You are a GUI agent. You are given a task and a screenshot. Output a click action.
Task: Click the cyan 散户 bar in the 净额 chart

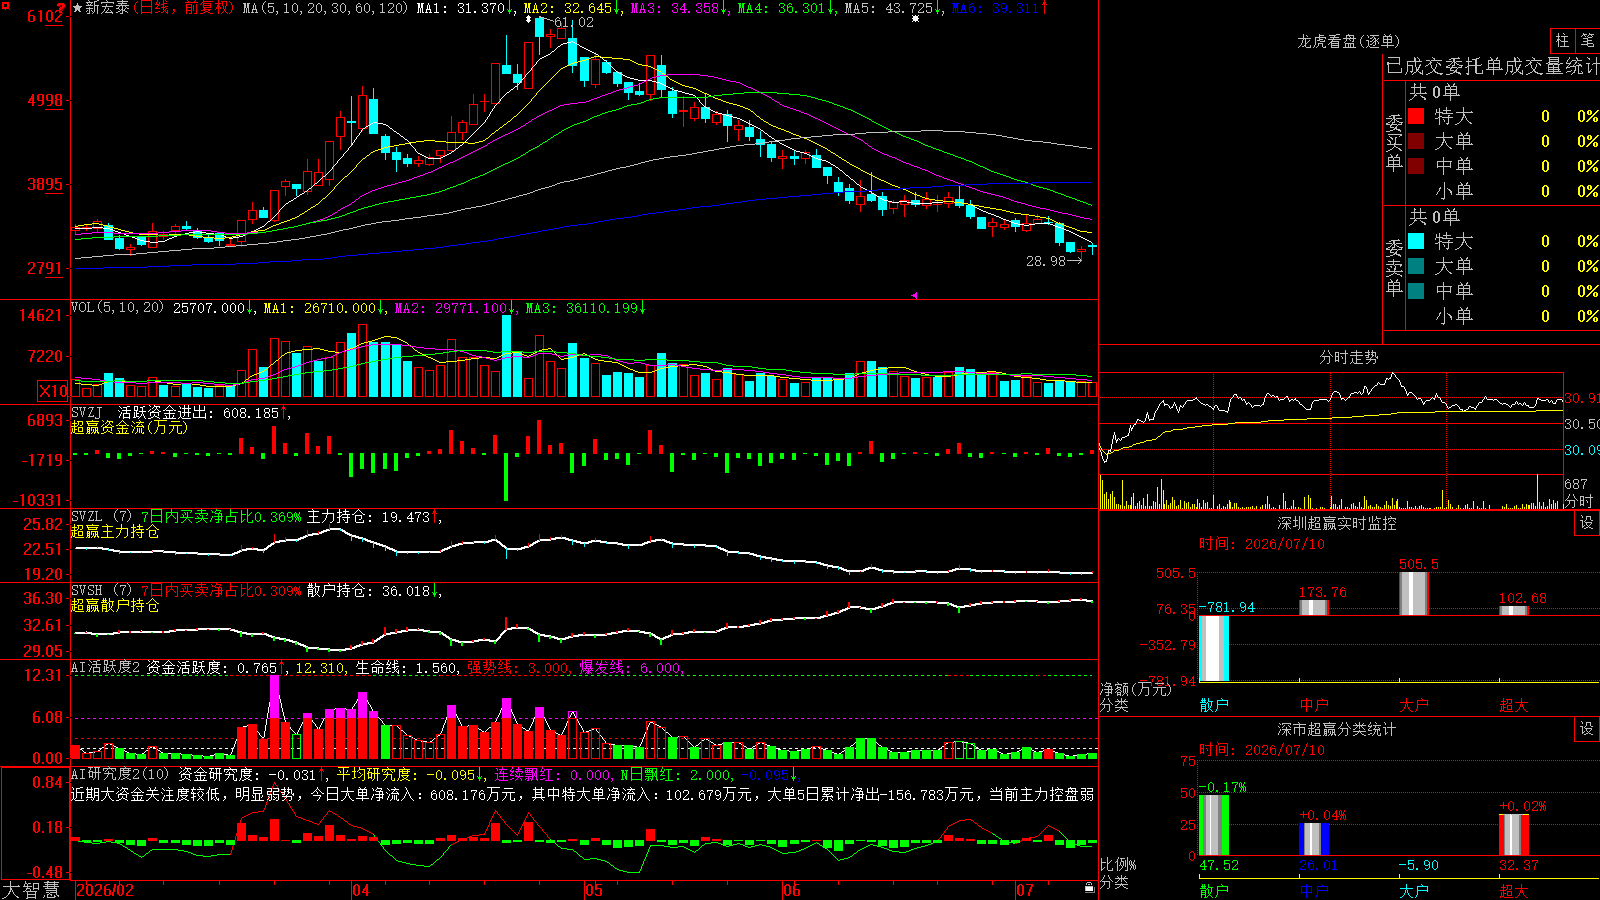tap(1214, 648)
